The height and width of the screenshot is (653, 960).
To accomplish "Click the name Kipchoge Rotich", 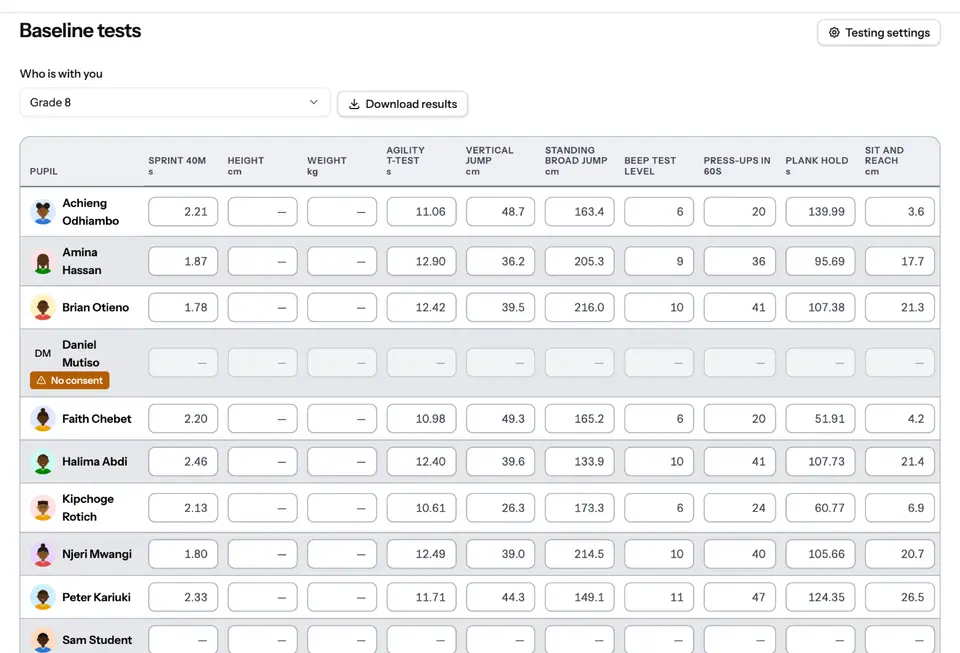I will coord(88,508).
